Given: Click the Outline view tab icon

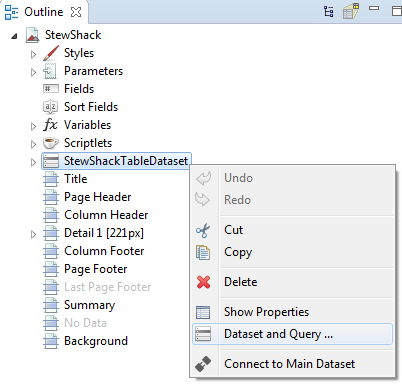Looking at the screenshot, I should [x=11, y=12].
